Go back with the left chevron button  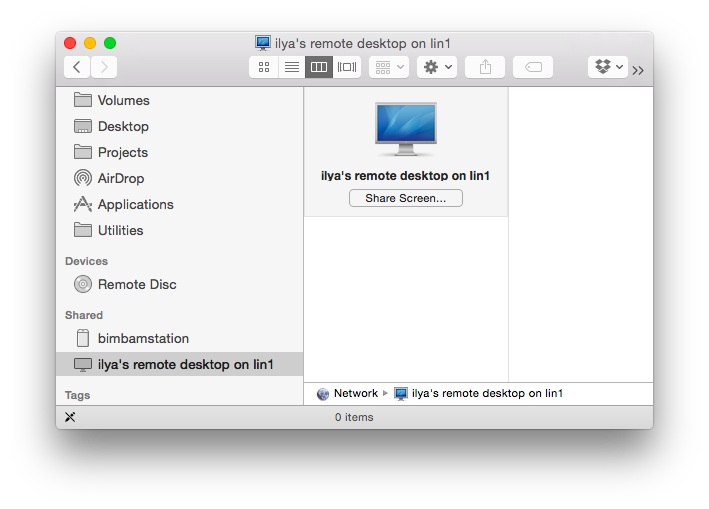[x=77, y=67]
